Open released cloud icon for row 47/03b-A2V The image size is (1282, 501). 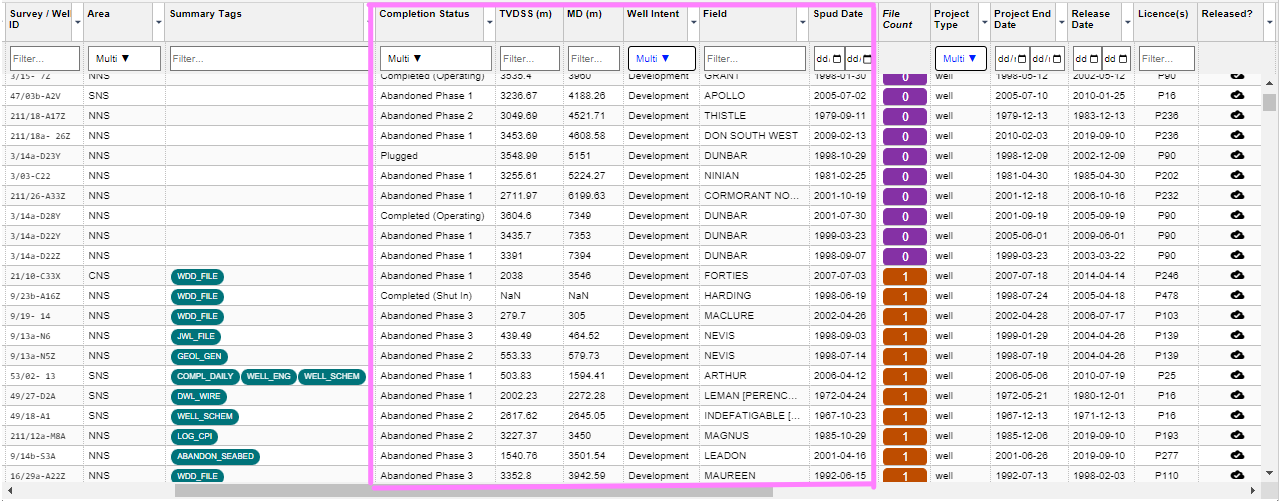coord(1237,96)
